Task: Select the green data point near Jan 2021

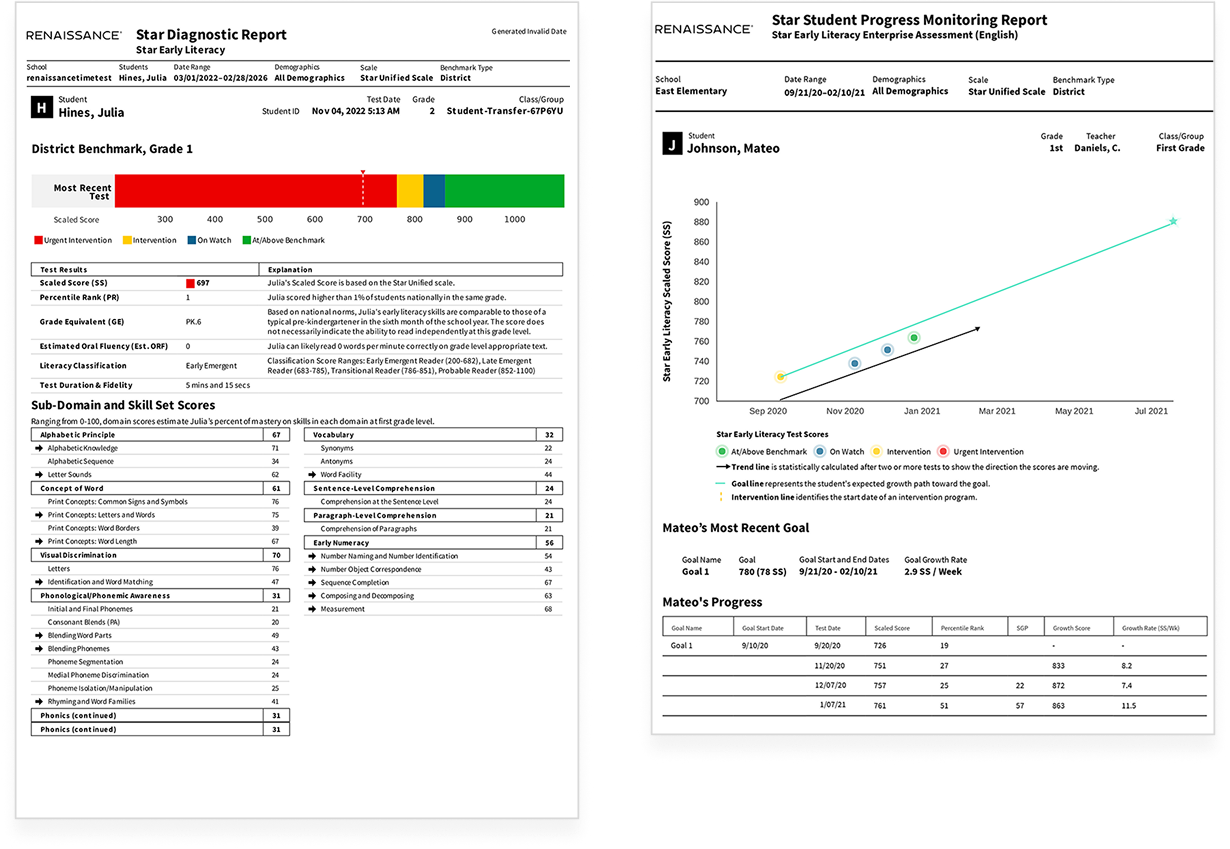Action: pyautogui.click(x=913, y=338)
